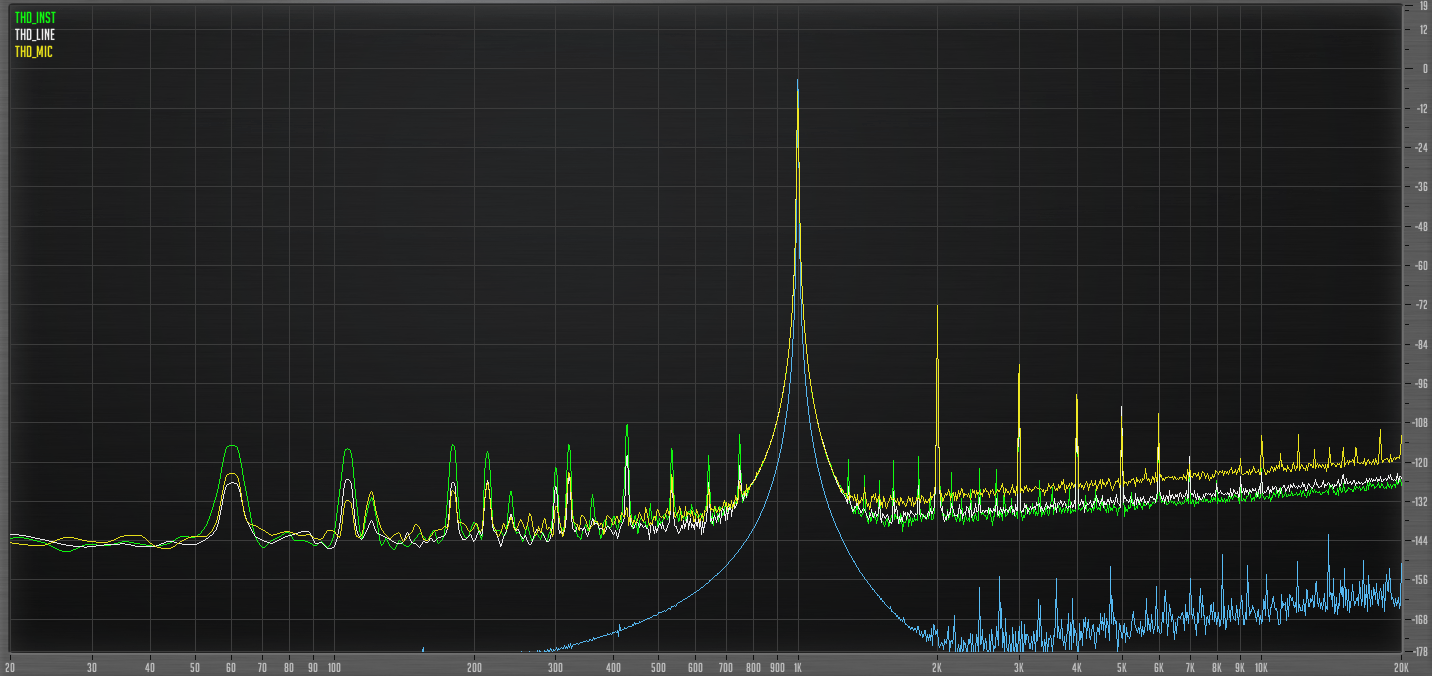Click the green THD_INST legend label
This screenshot has width=1432, height=676.
click(35, 18)
